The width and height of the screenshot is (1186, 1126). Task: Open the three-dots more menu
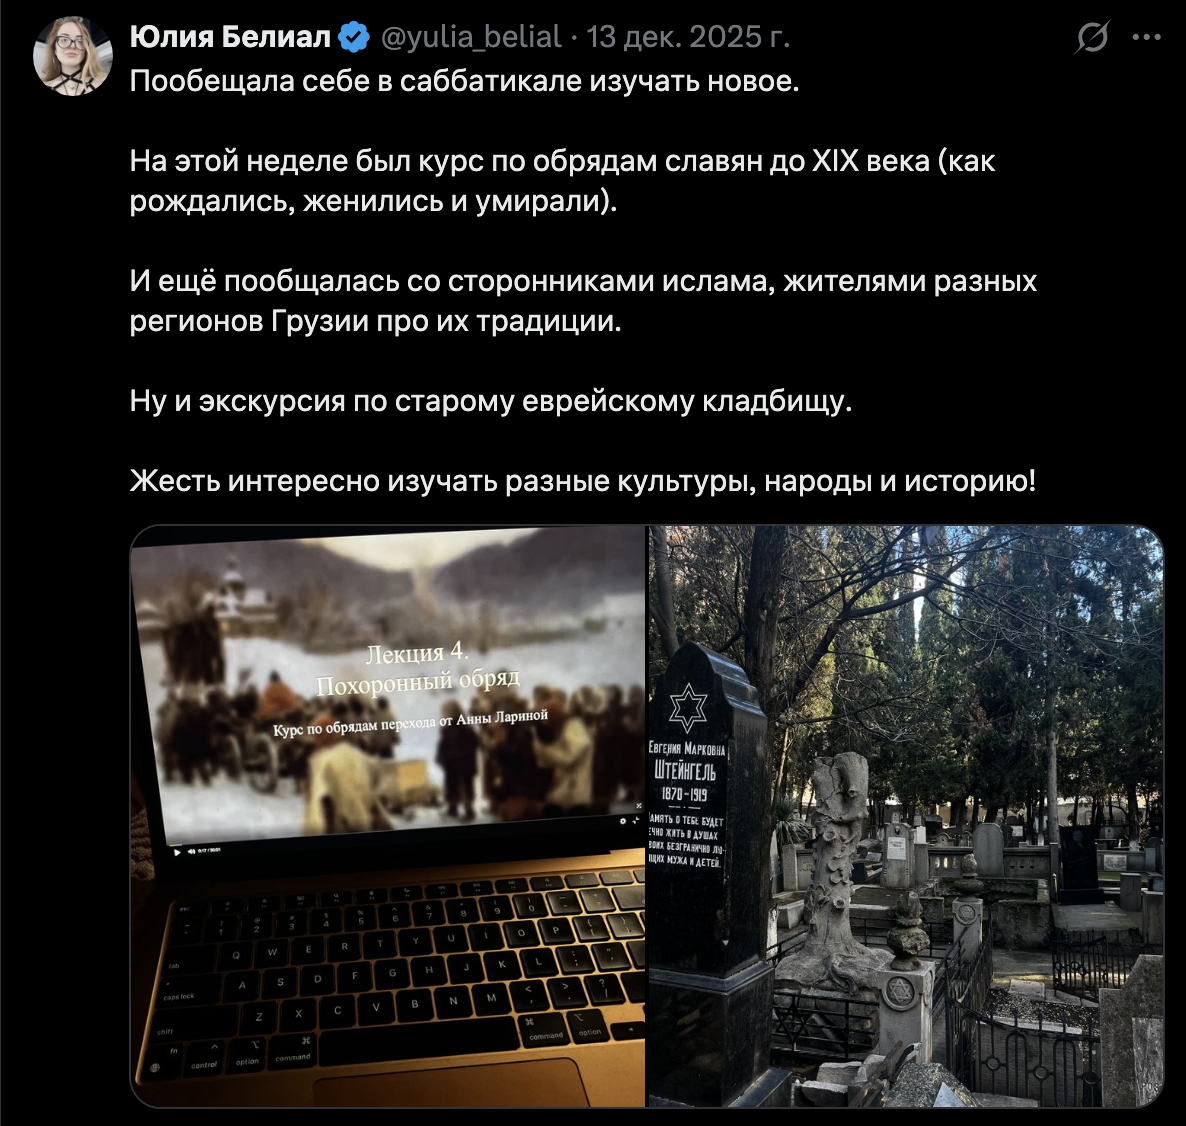[x=1146, y=37]
